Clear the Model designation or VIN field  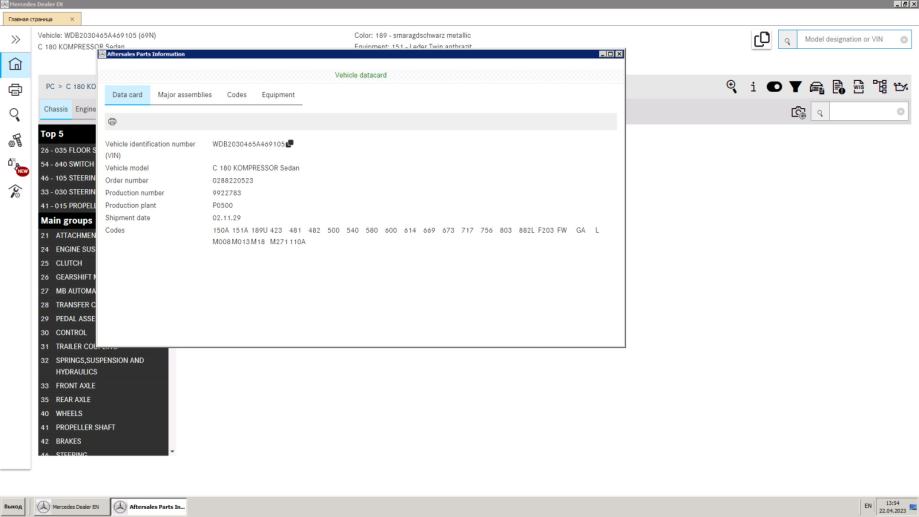pos(904,40)
